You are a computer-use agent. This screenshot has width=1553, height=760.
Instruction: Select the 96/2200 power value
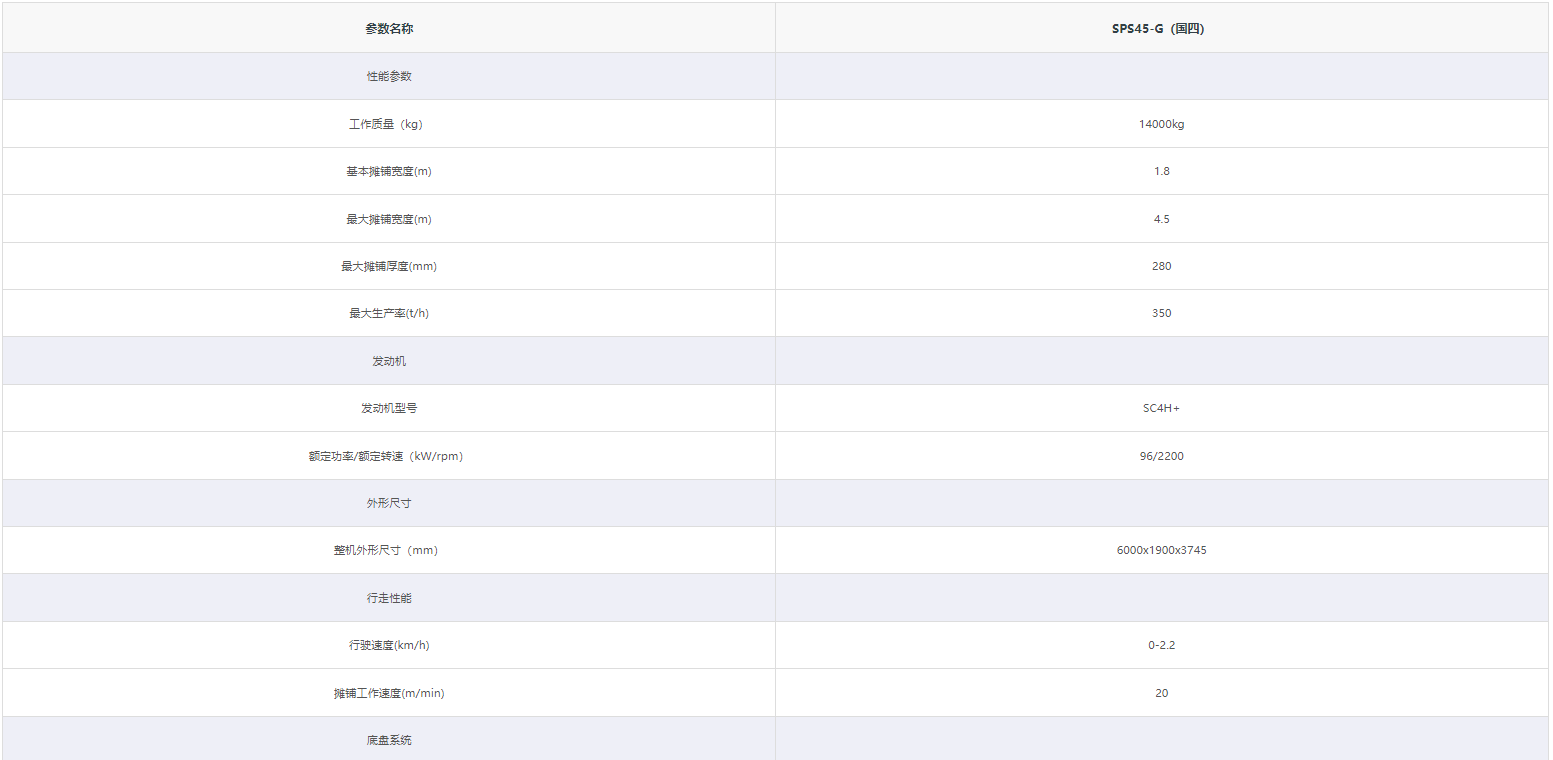tap(1161, 456)
